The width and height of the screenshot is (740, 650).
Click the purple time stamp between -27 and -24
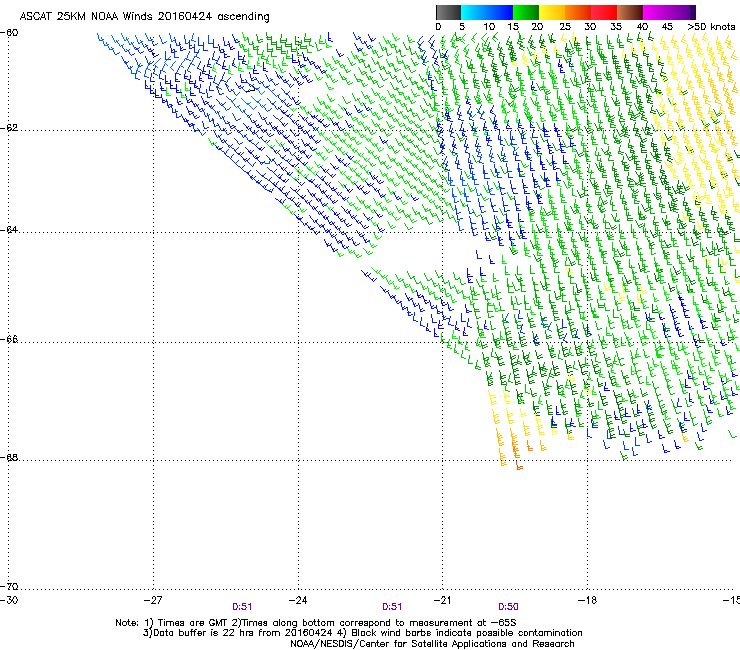click(242, 607)
